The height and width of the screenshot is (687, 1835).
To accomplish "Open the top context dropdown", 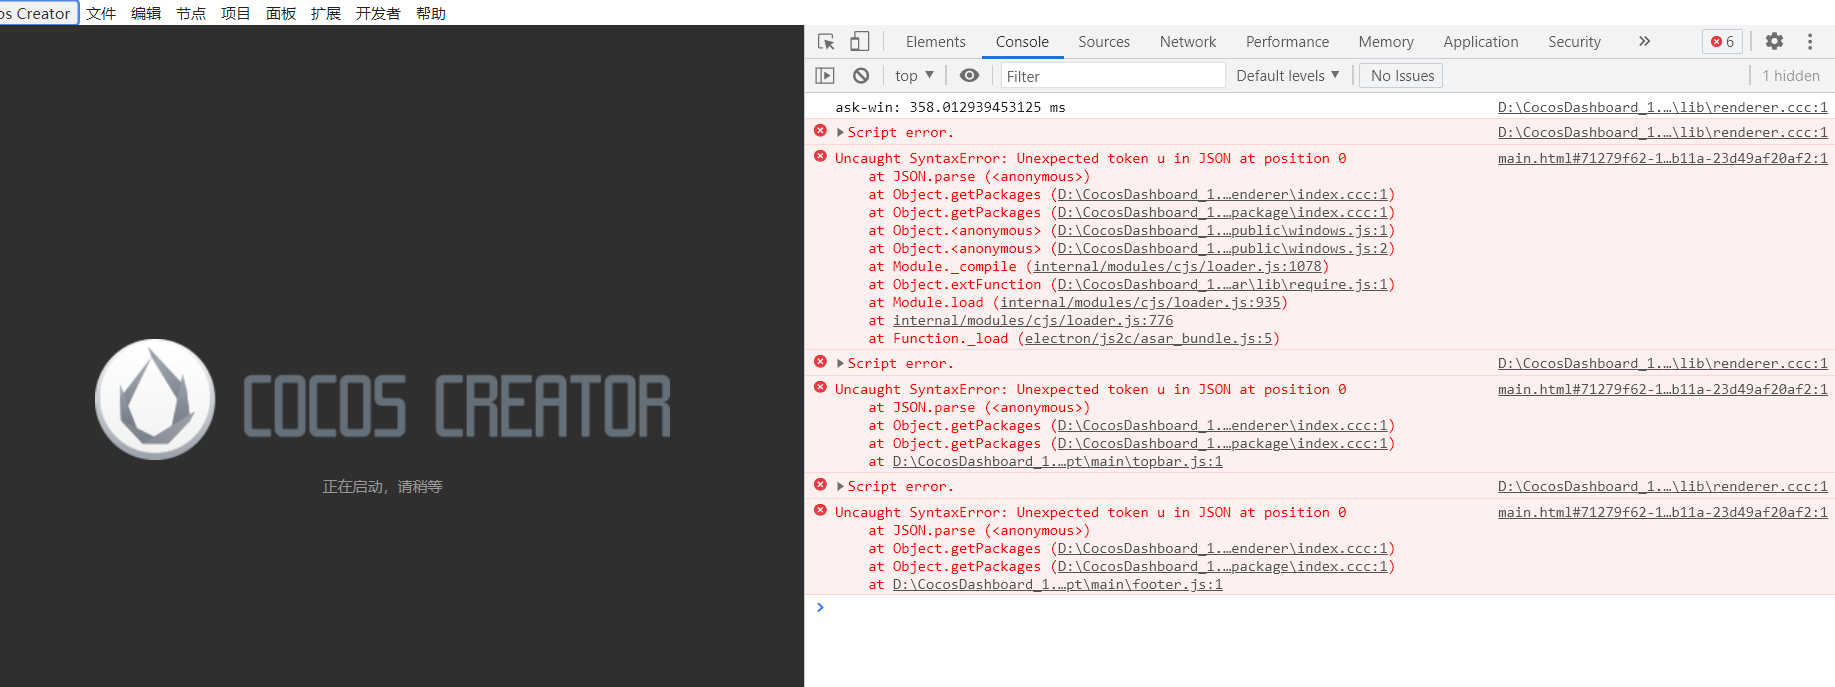I will pos(914,75).
